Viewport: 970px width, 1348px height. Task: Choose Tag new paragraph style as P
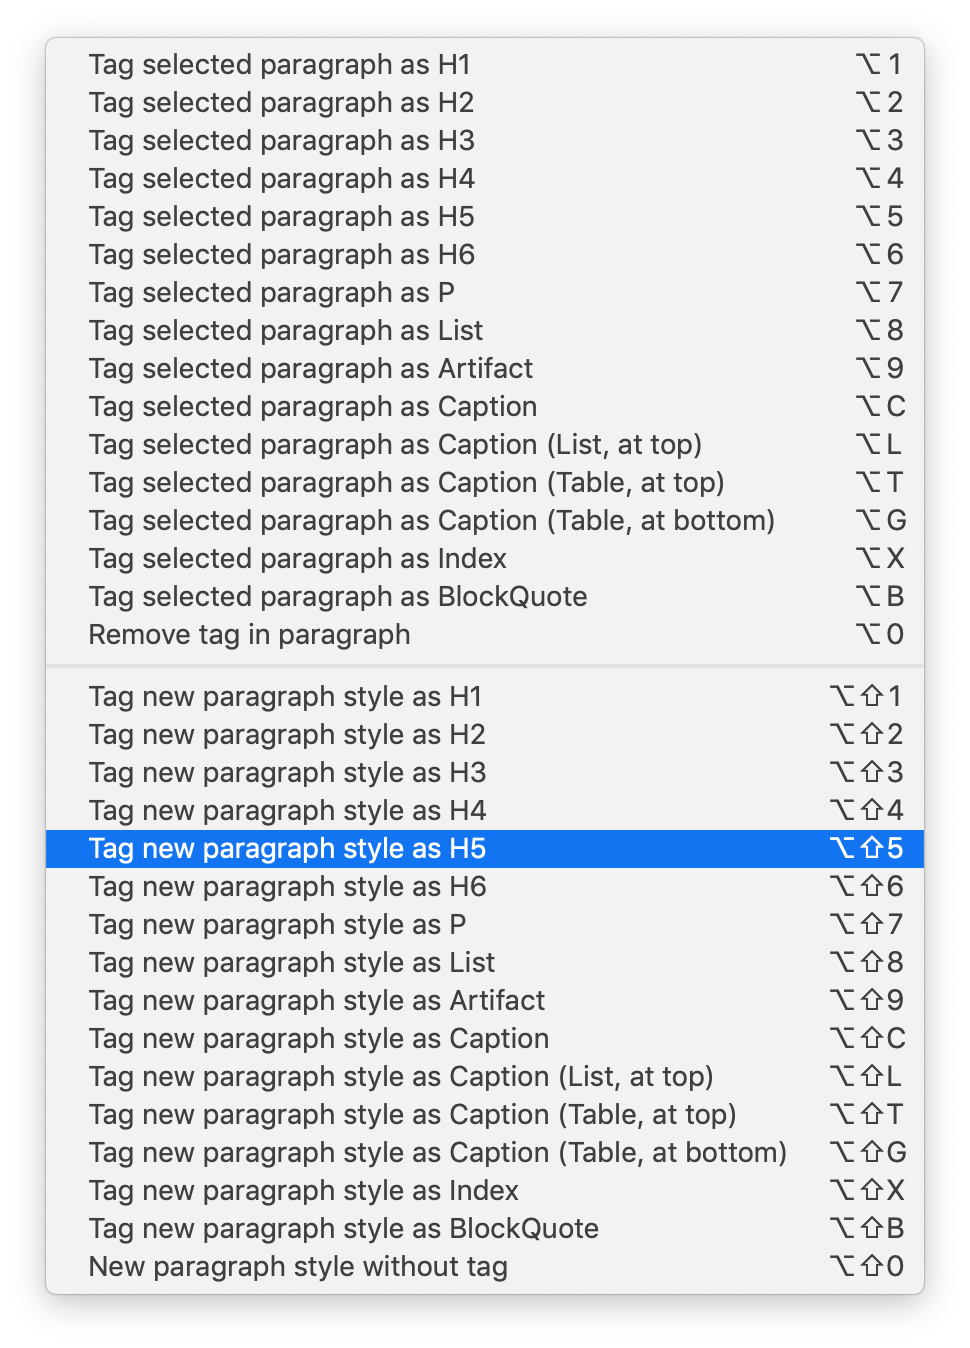coord(485,924)
